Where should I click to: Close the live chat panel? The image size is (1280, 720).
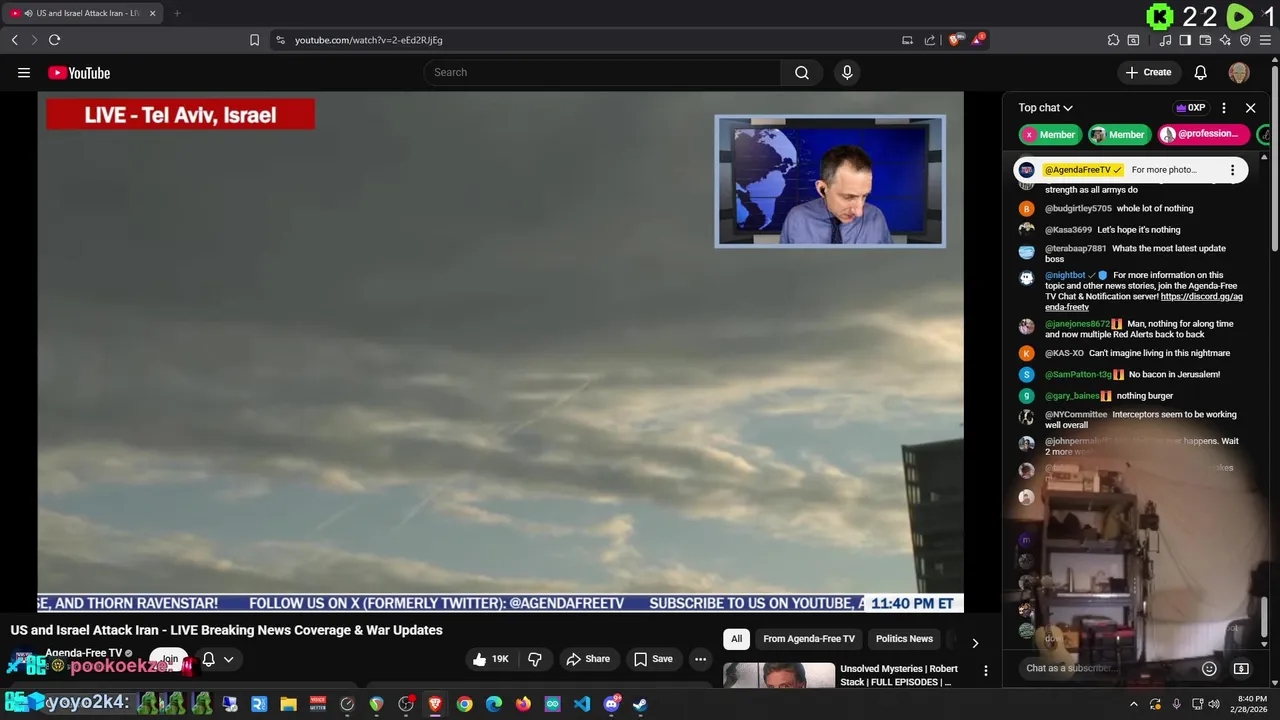click(x=1250, y=108)
